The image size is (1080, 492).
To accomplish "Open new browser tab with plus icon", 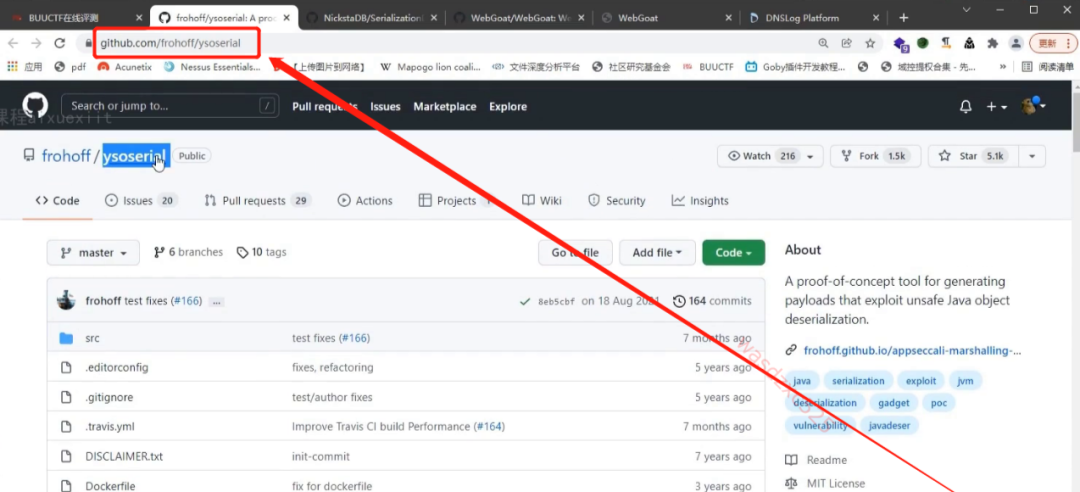I will (904, 18).
